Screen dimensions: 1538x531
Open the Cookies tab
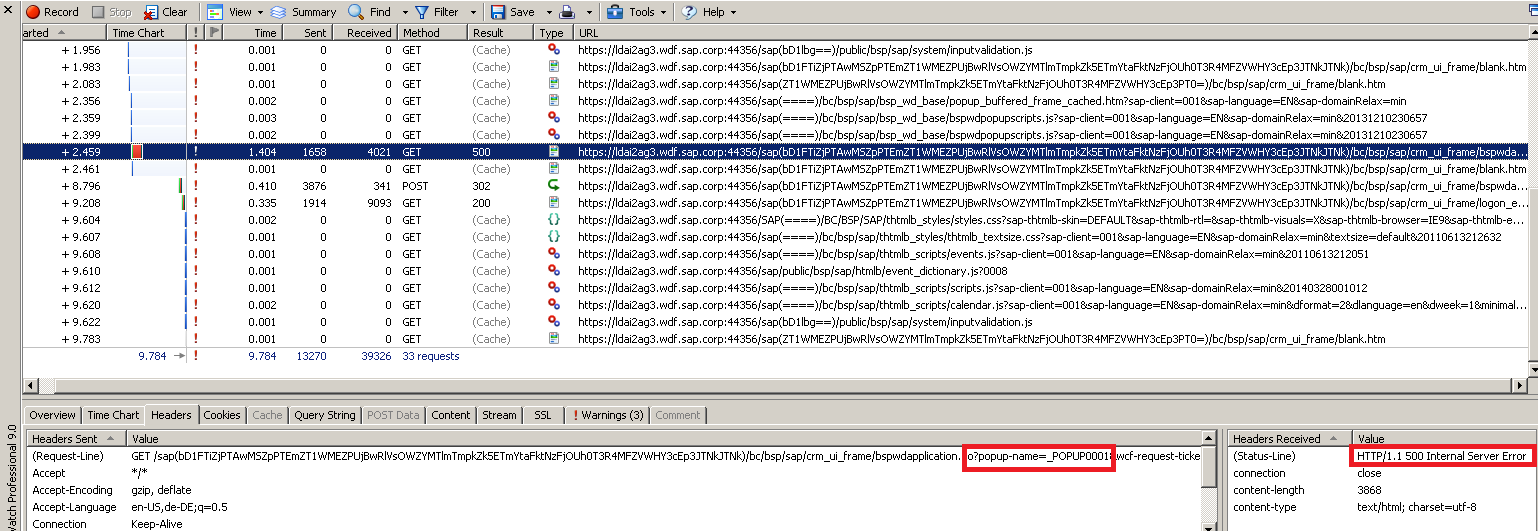[222, 415]
